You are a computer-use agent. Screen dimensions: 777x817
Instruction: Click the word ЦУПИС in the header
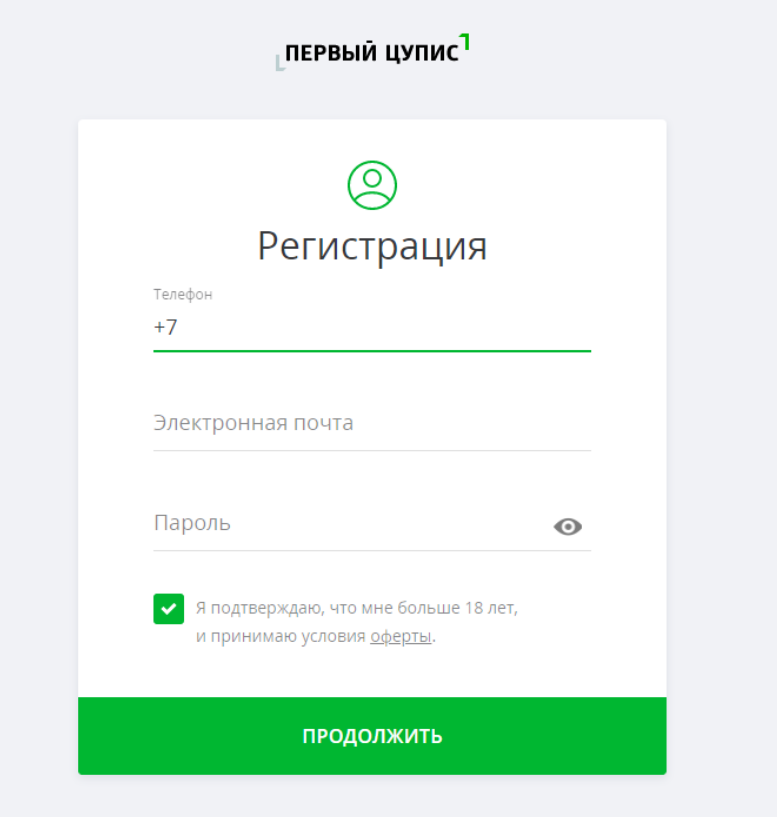(422, 53)
